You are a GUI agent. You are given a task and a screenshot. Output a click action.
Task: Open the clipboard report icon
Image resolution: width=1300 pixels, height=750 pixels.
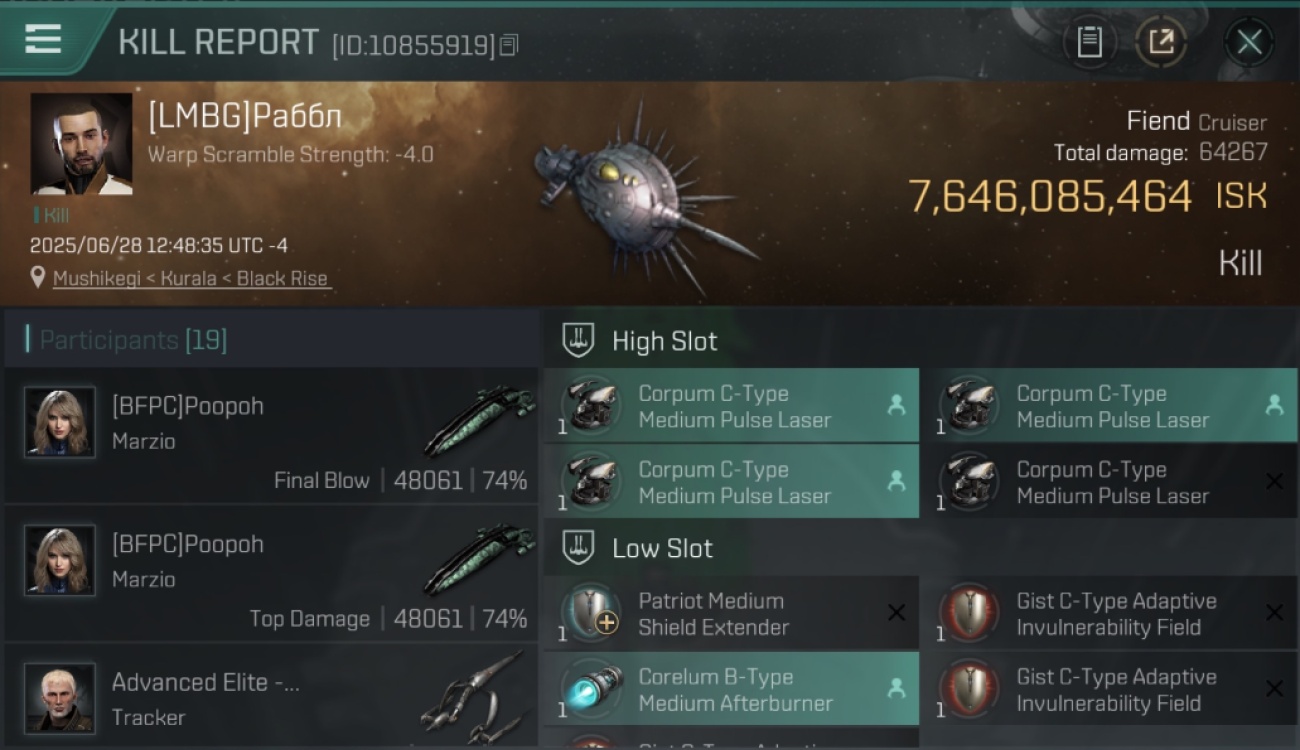pos(1089,42)
